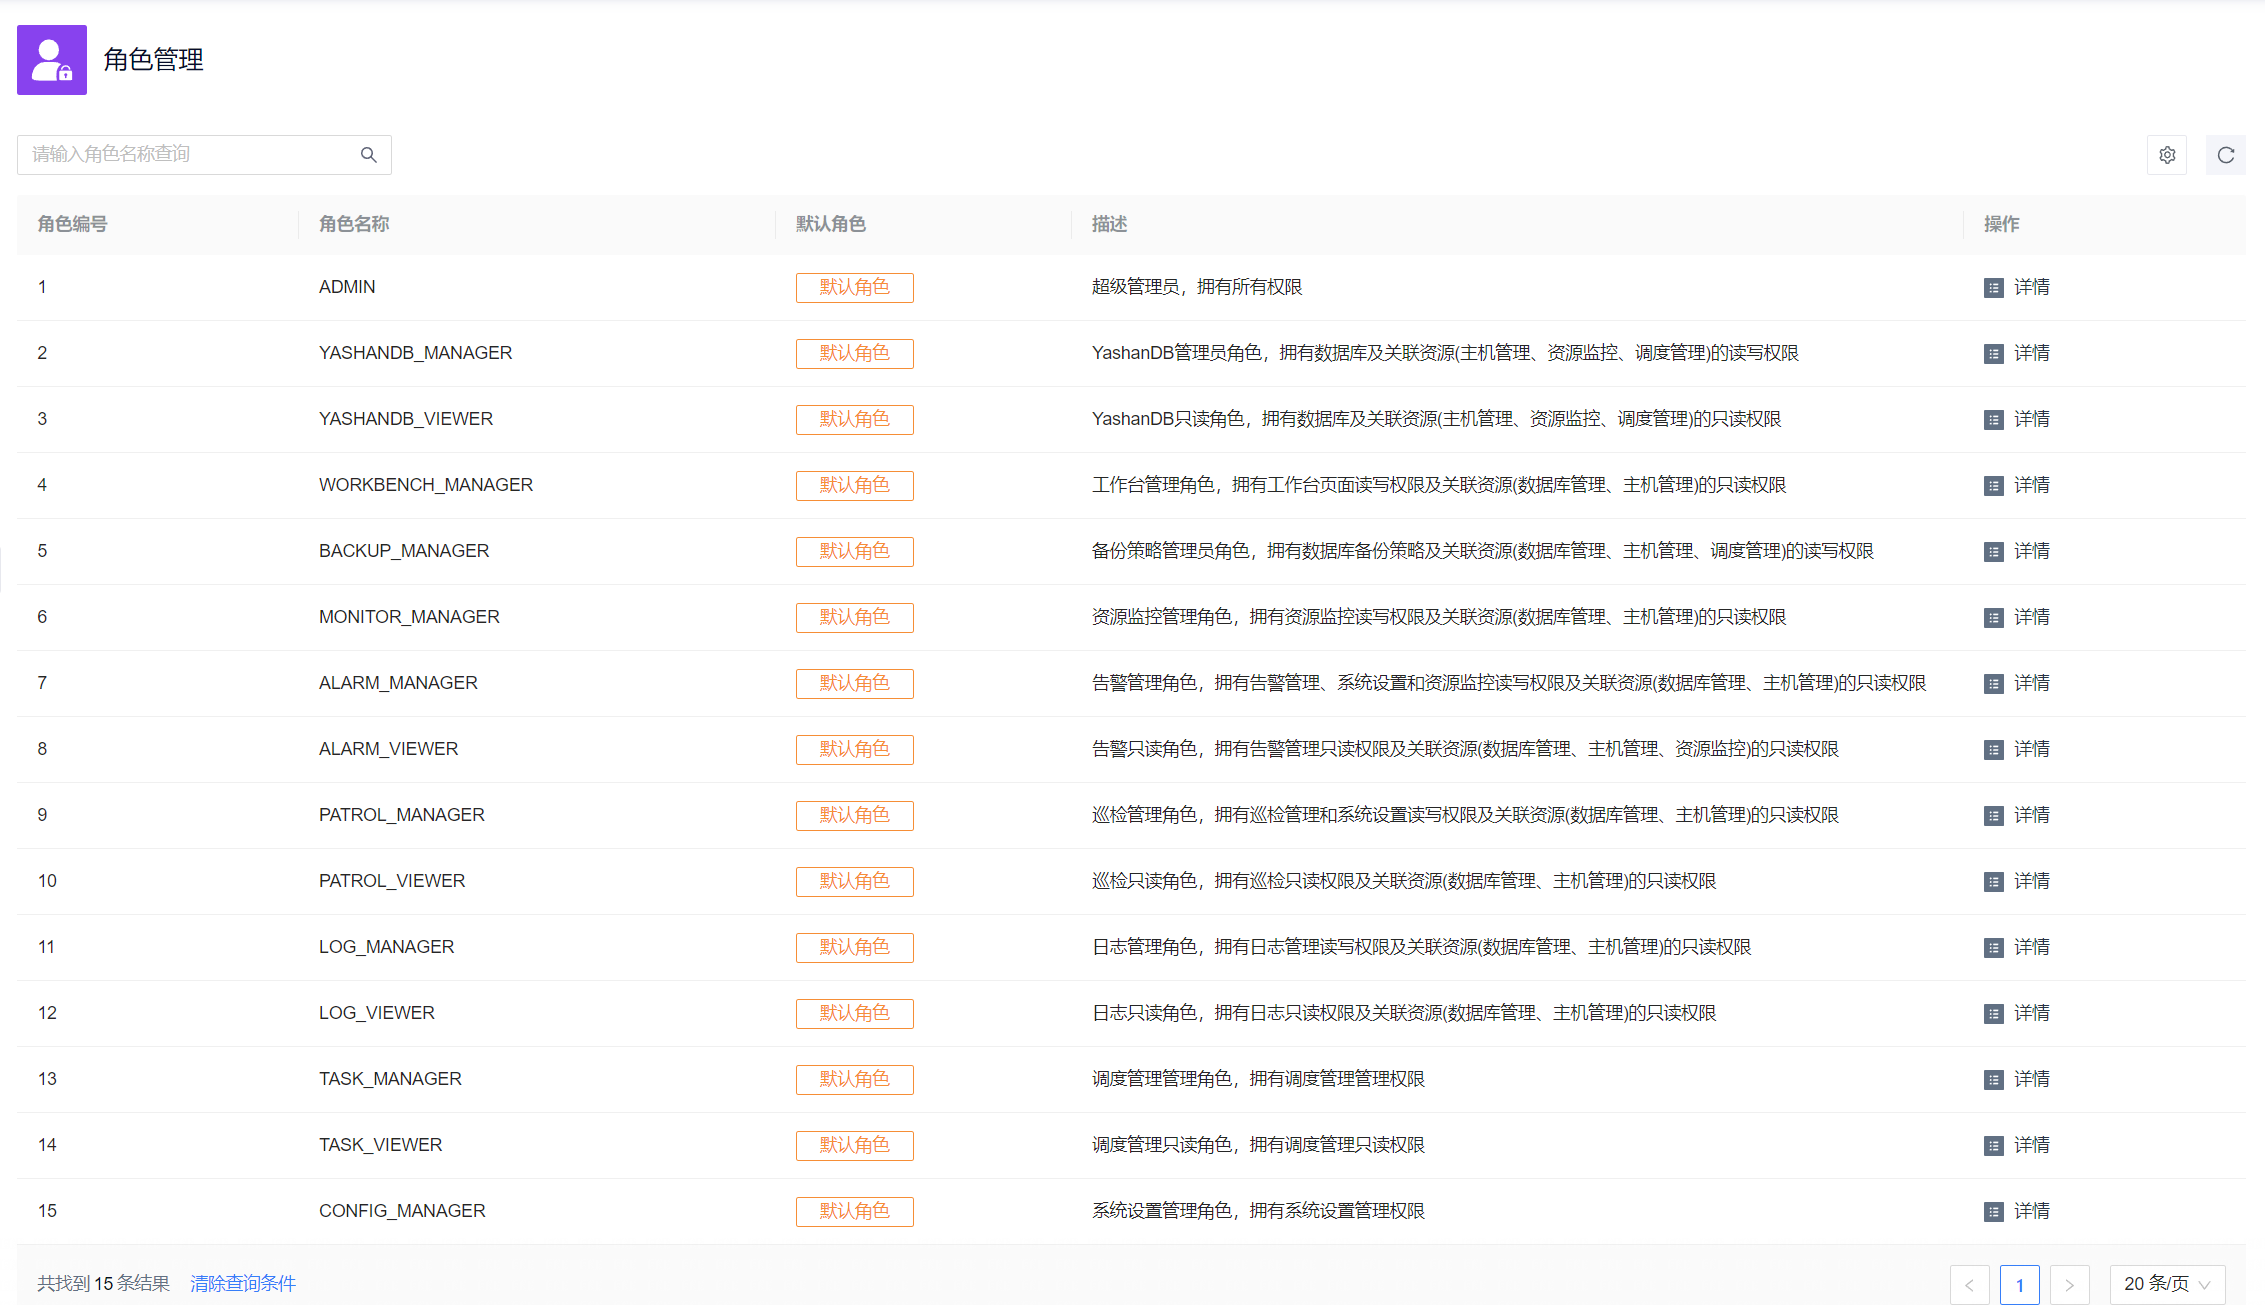Focus the role name search field
The width and height of the screenshot is (2265, 1306).
190,155
